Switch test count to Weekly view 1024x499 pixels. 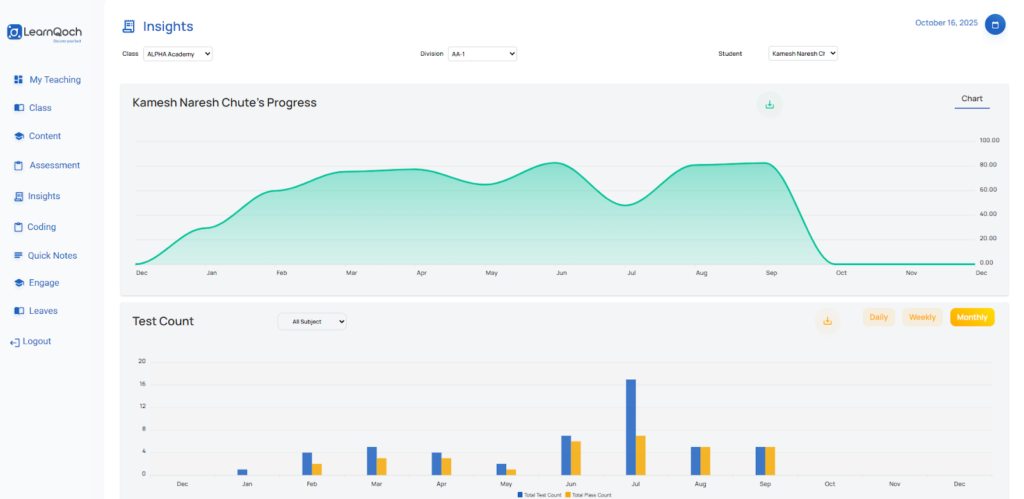tap(922, 317)
